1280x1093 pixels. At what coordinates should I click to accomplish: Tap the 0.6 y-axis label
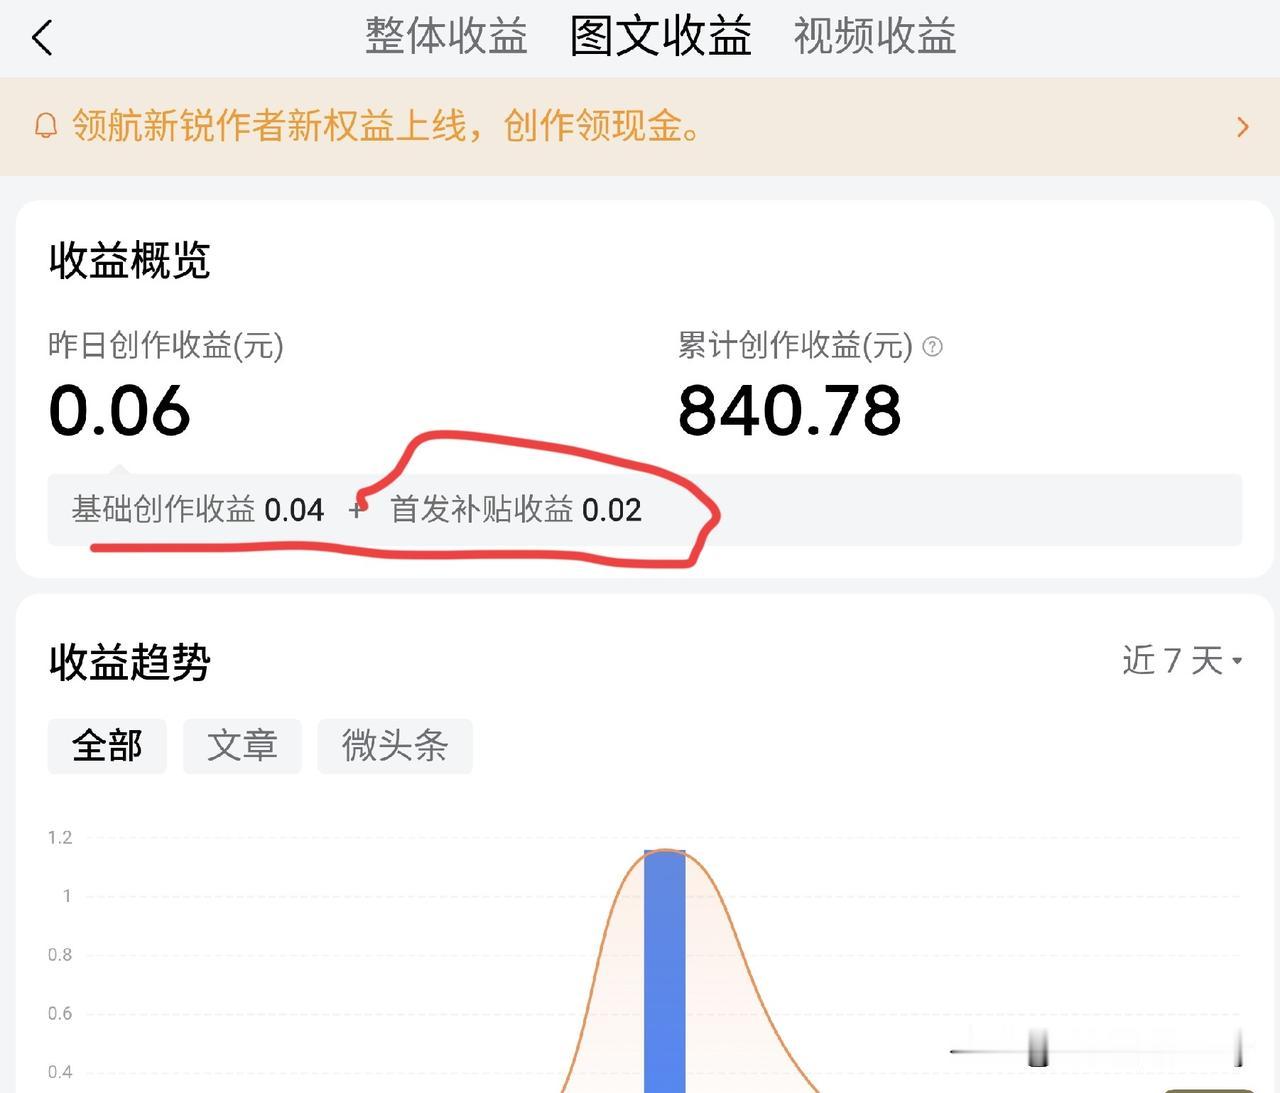tap(60, 1014)
